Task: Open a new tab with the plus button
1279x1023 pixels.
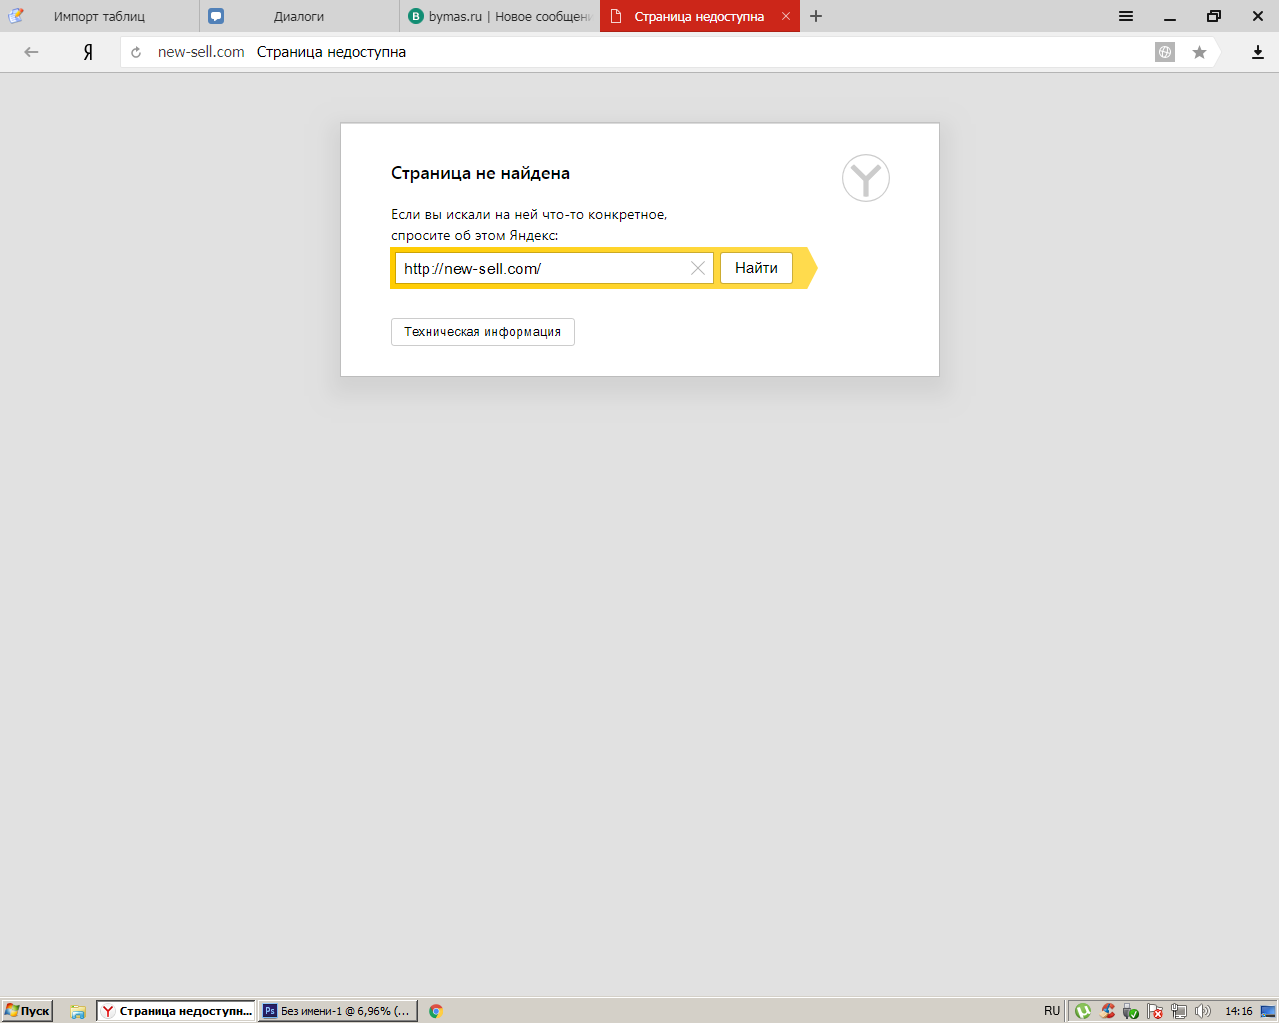Action: coord(816,16)
